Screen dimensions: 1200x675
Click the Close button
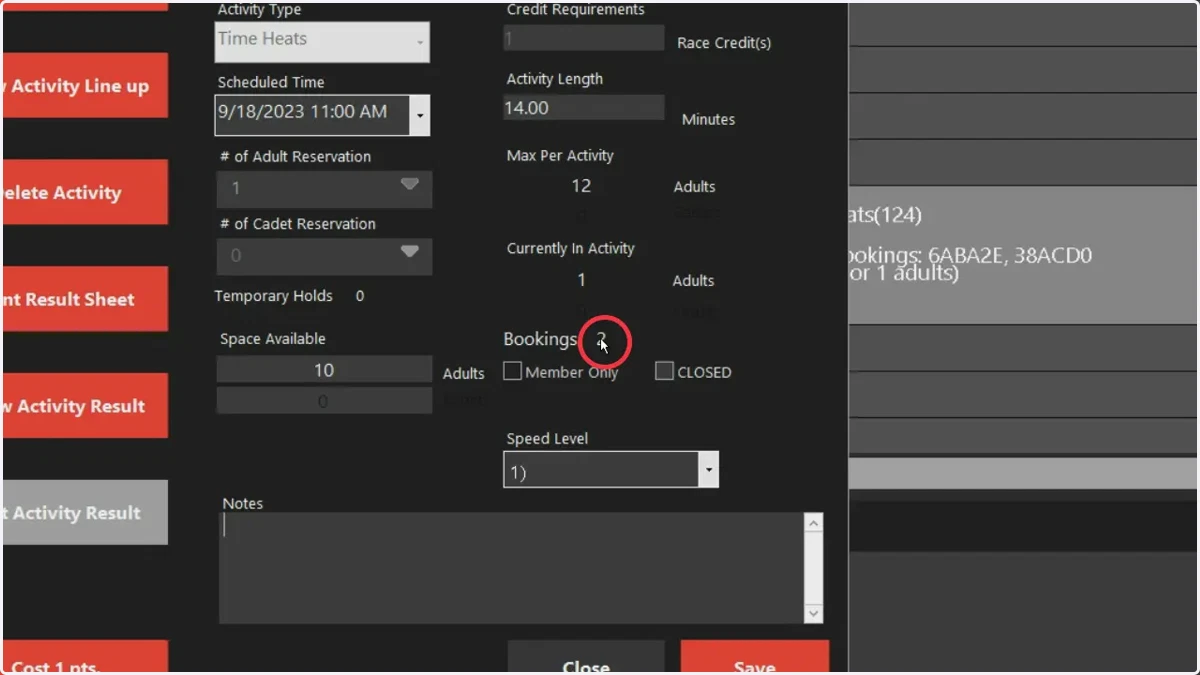pos(586,657)
